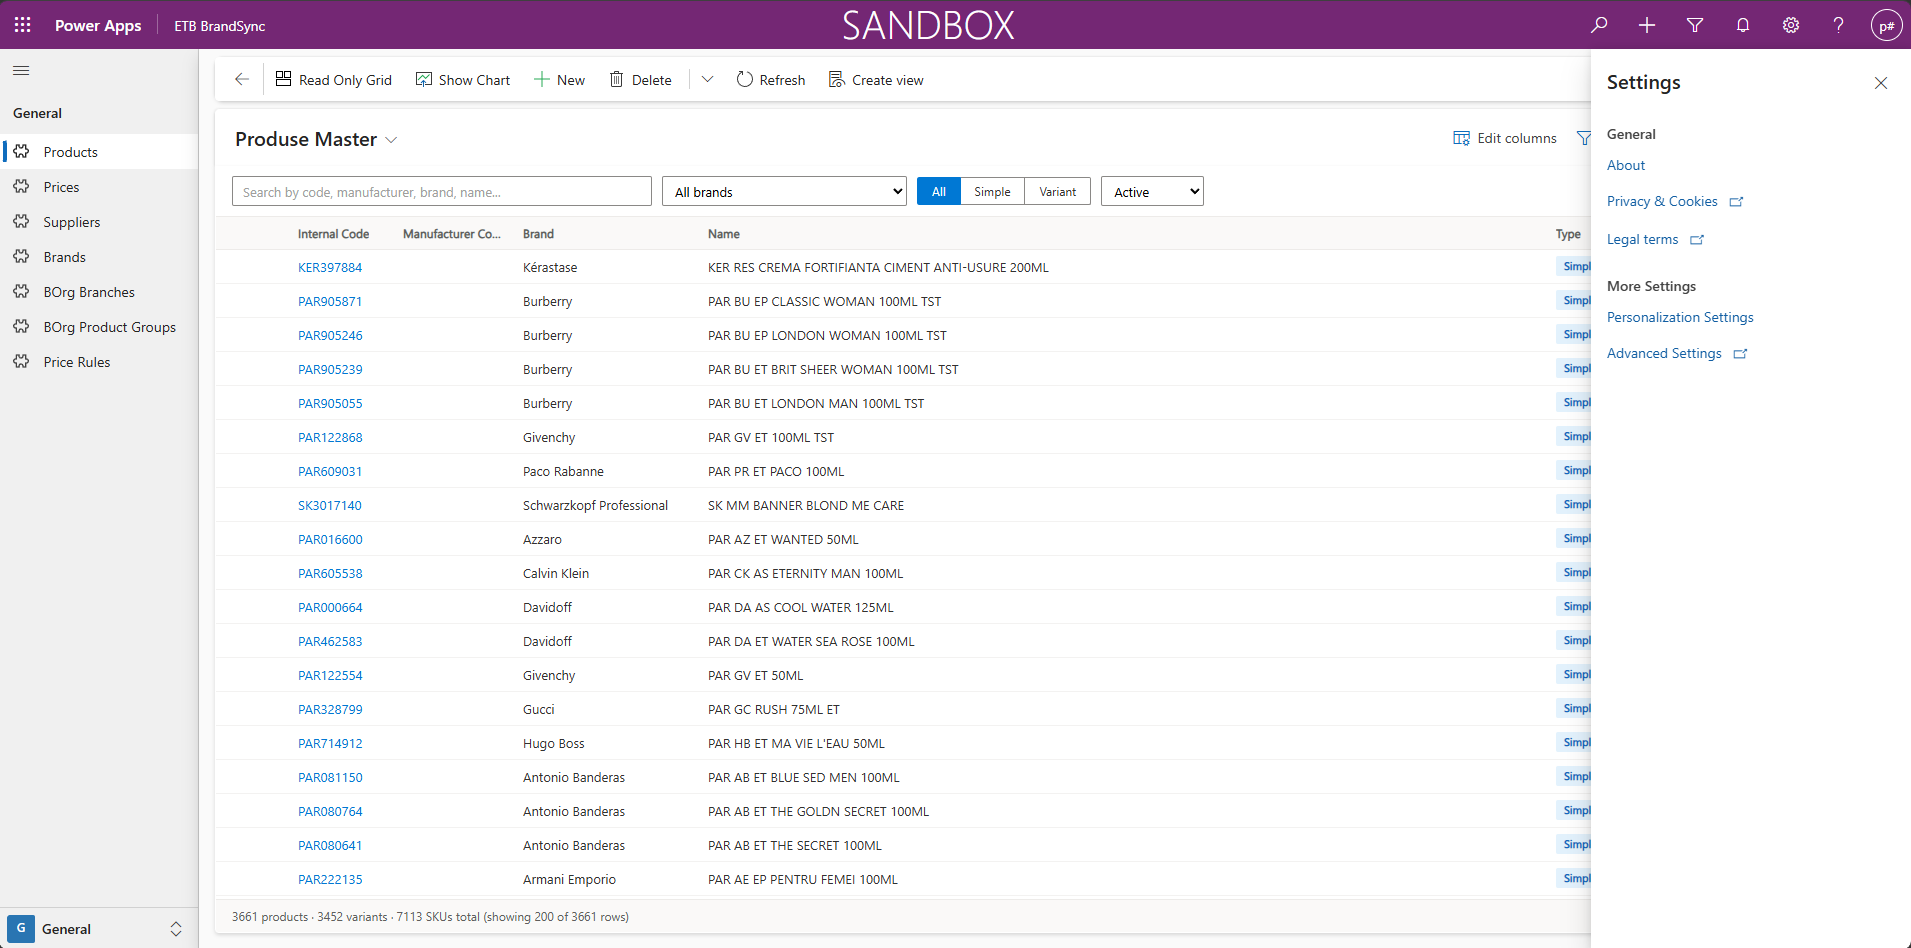Refresh the product grid
Image resolution: width=1911 pixels, height=948 pixels.
pyautogui.click(x=771, y=80)
